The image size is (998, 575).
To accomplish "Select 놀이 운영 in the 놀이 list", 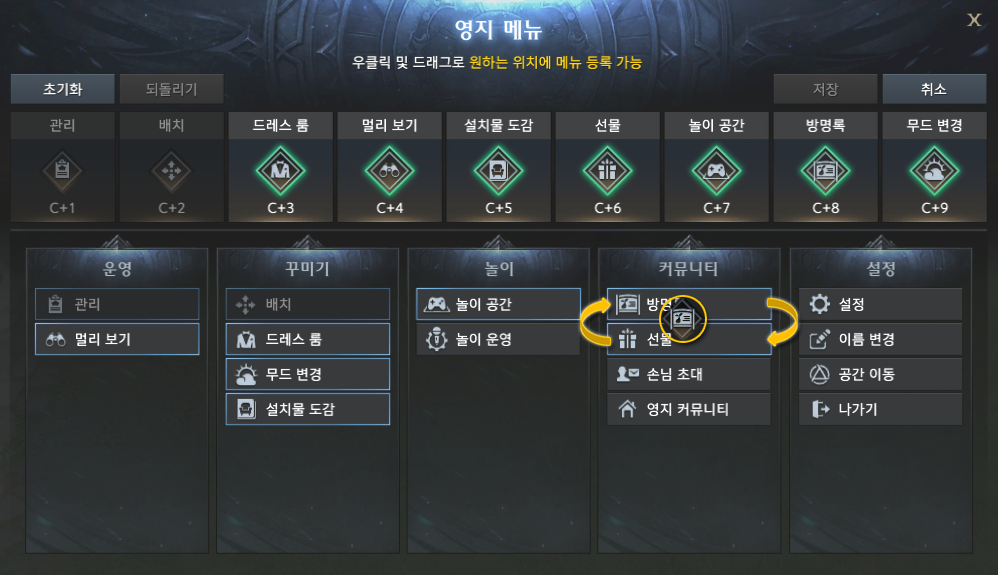I will (x=498, y=339).
